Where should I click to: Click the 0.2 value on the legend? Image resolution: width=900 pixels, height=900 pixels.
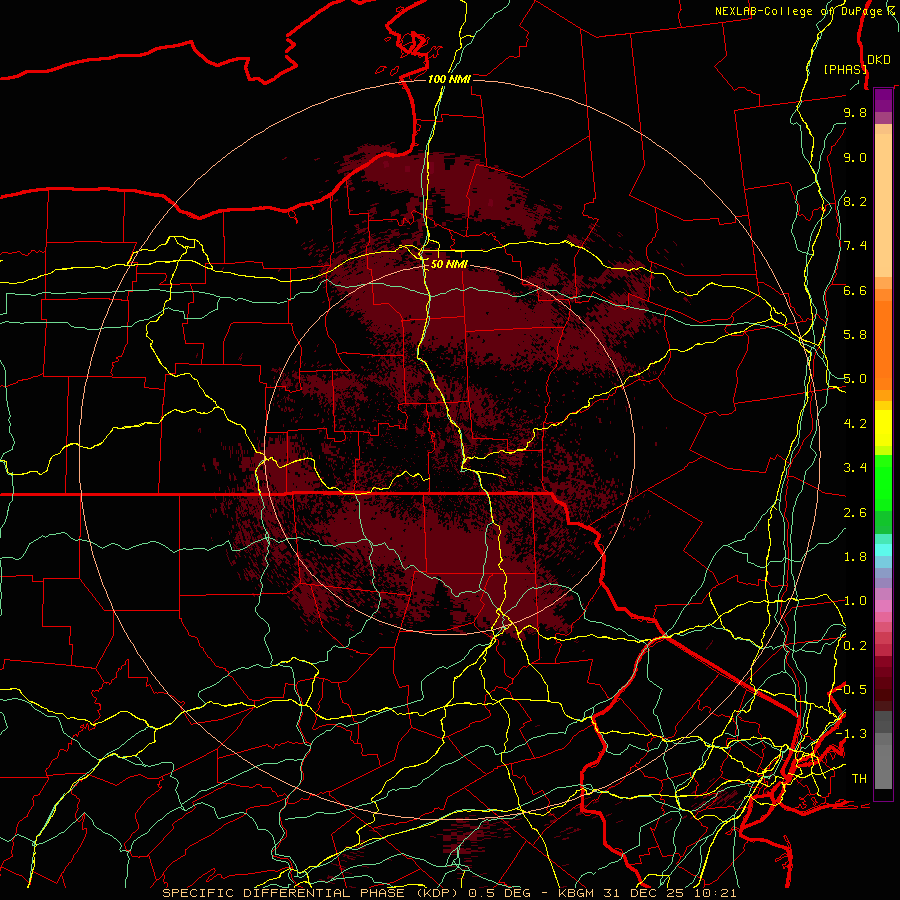(x=855, y=646)
